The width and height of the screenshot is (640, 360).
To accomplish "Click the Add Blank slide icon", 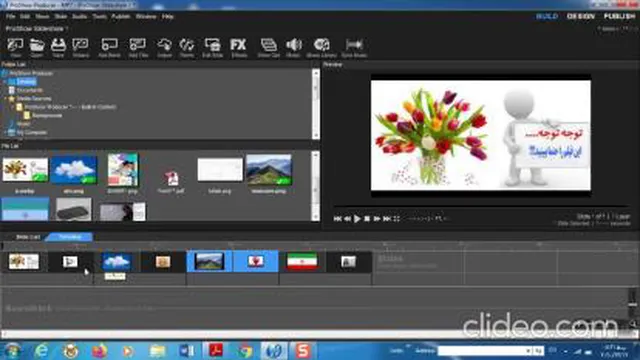I will pos(109,47).
